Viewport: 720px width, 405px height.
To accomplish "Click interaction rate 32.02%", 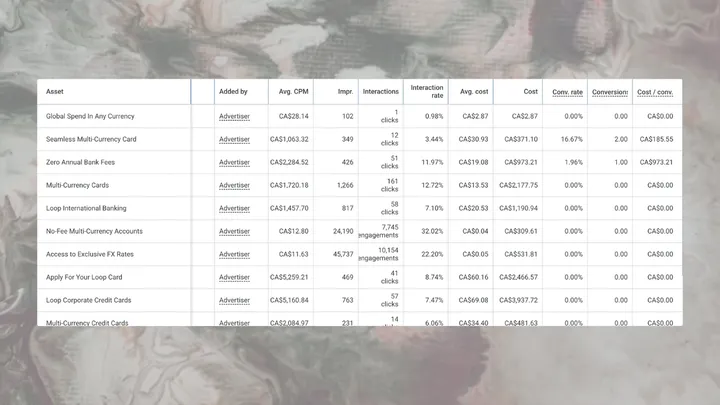I will pos(432,231).
